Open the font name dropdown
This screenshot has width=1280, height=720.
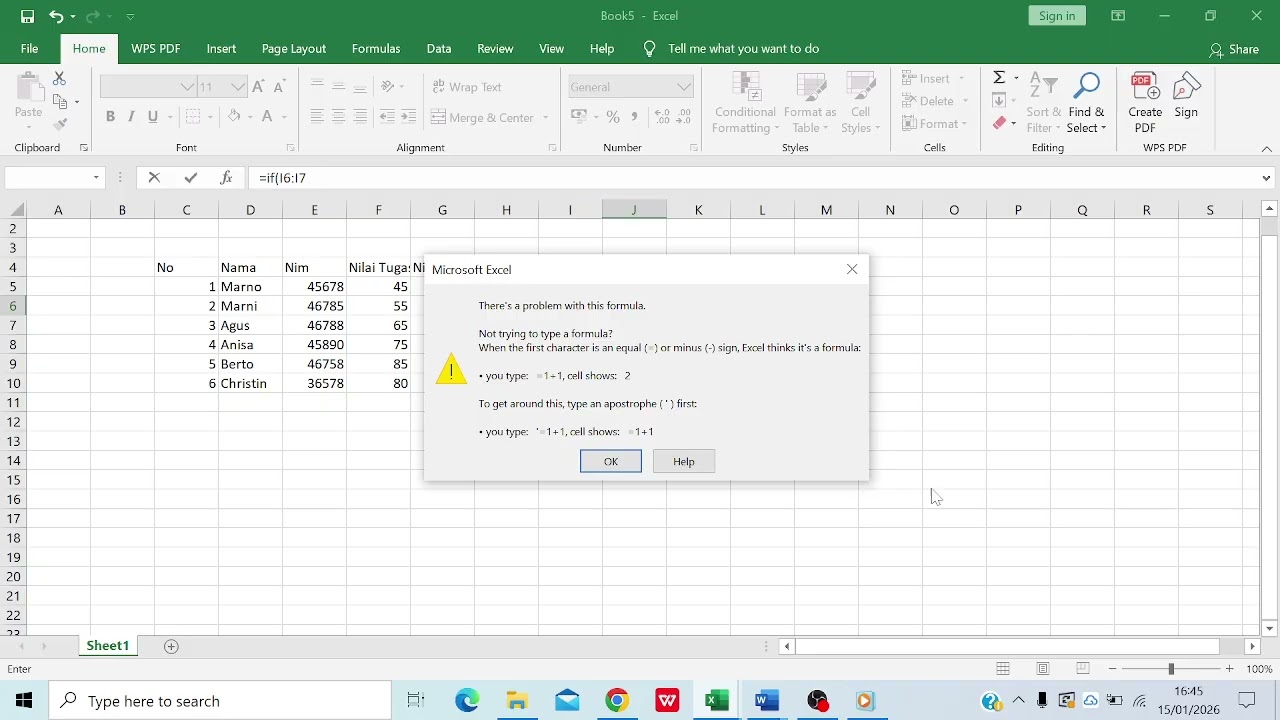[187, 87]
